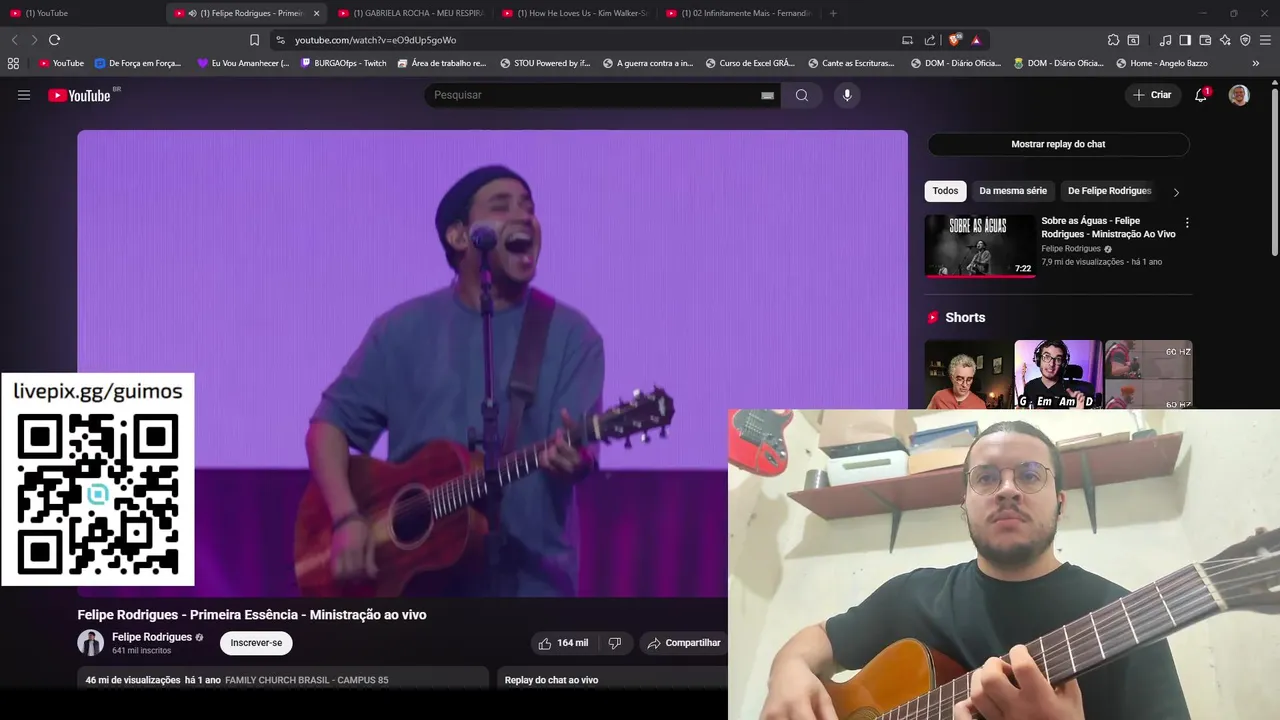
Task: Open the Criar create menu
Action: click(x=1152, y=95)
